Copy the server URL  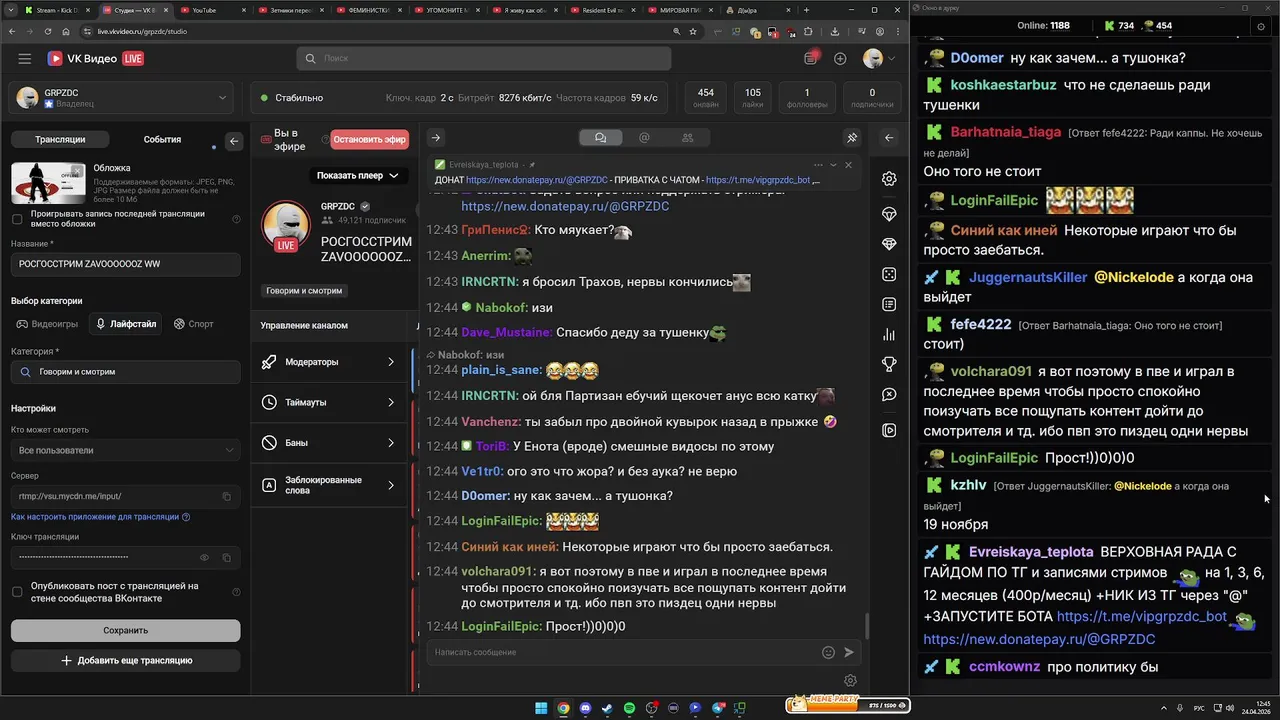[x=227, y=496]
